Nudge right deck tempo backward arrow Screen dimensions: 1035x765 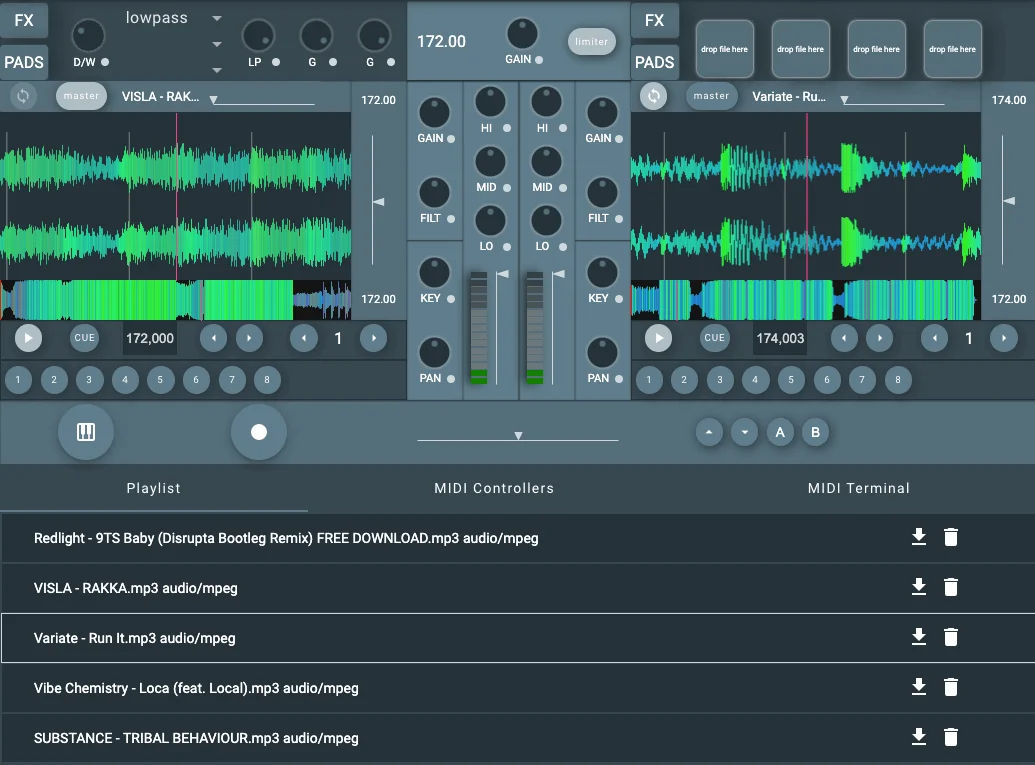(x=844, y=338)
